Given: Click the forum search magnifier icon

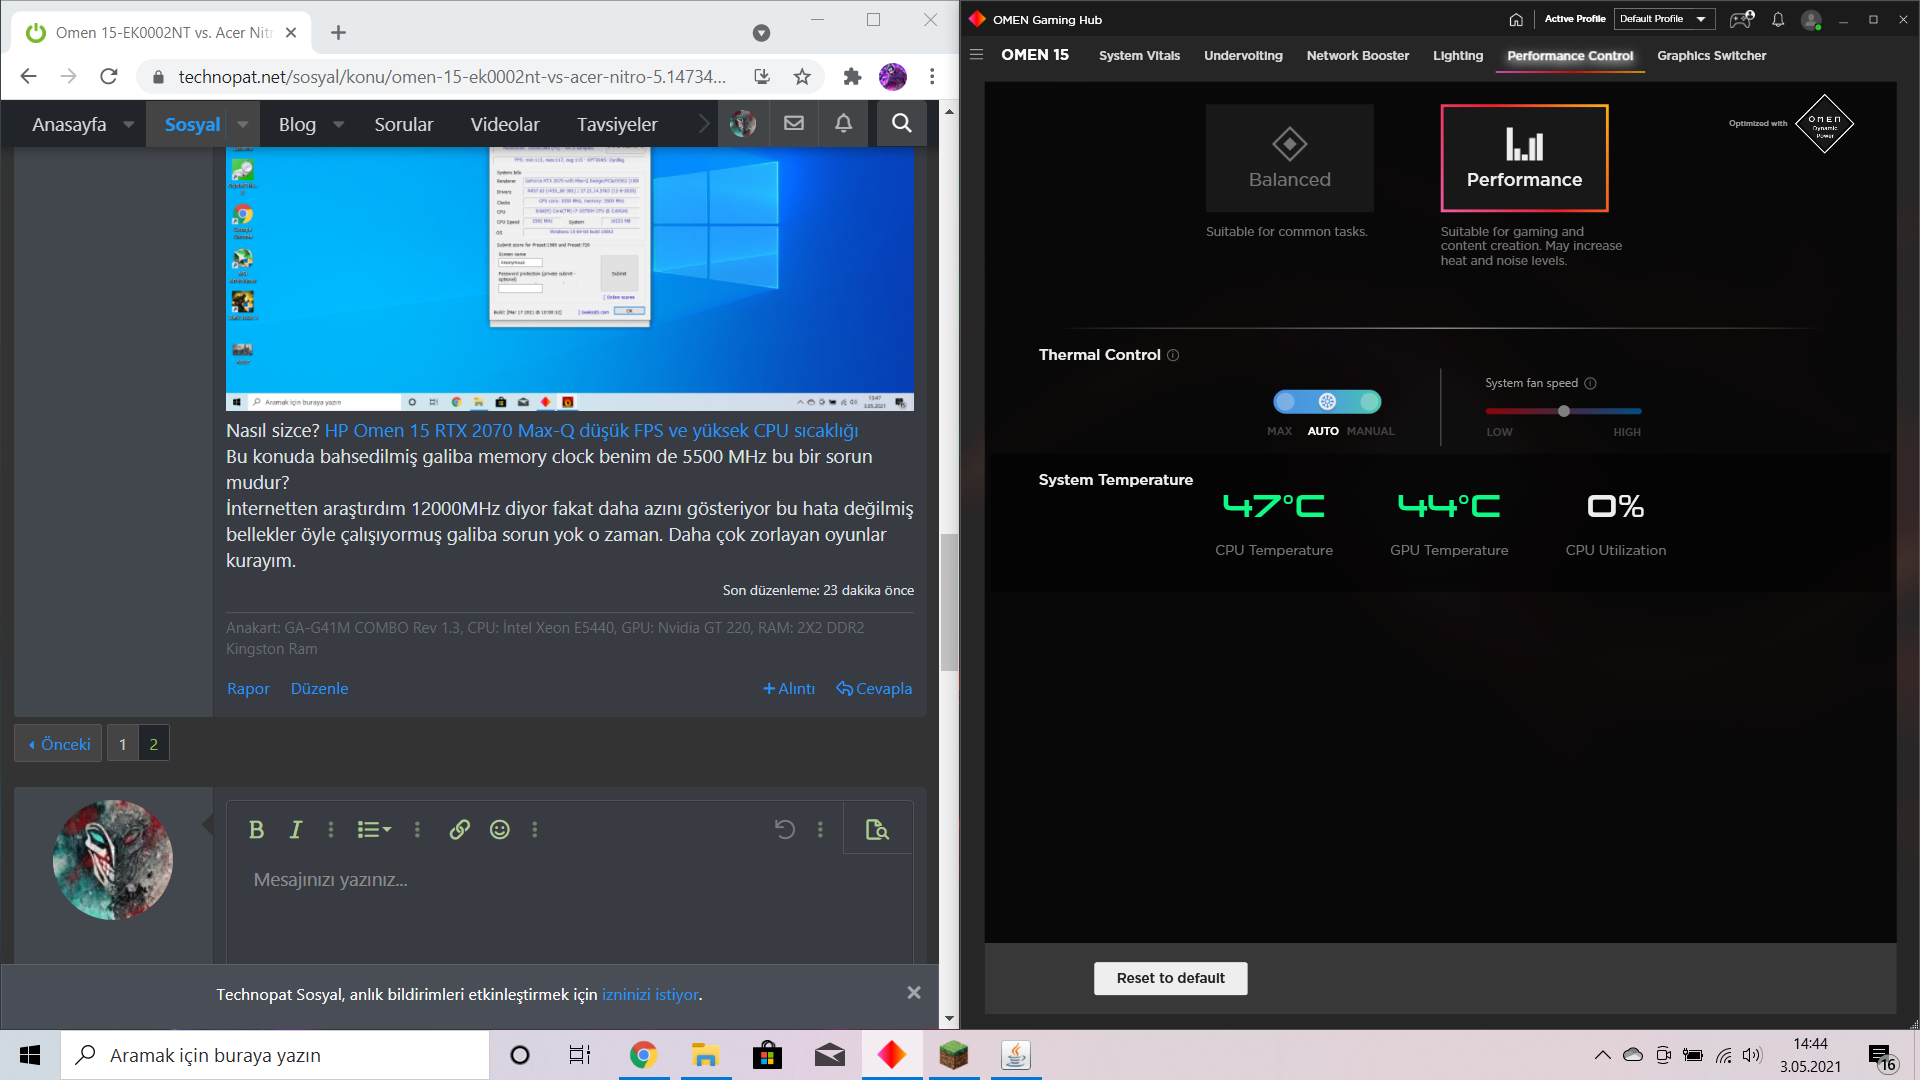Looking at the screenshot, I should 901,123.
